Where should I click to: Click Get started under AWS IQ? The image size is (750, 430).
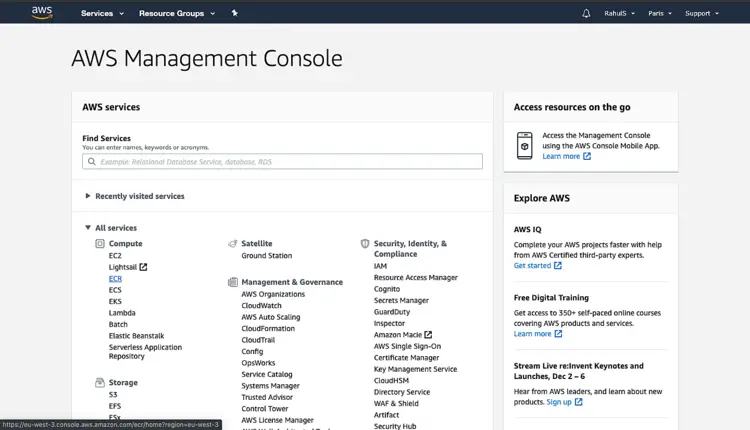tap(532, 265)
